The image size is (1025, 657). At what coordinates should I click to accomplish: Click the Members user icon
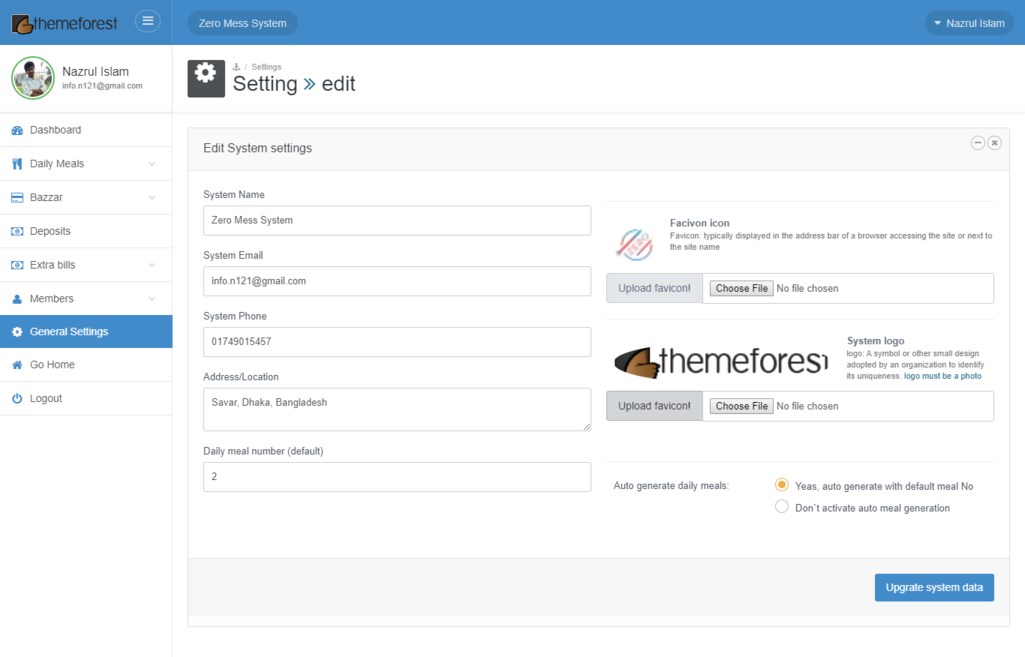17,299
